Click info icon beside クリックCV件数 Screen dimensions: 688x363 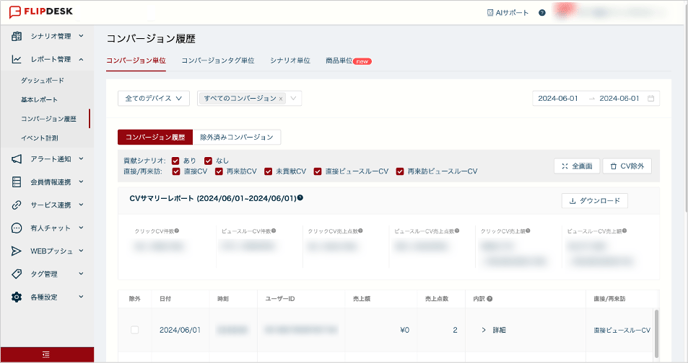pos(177,230)
